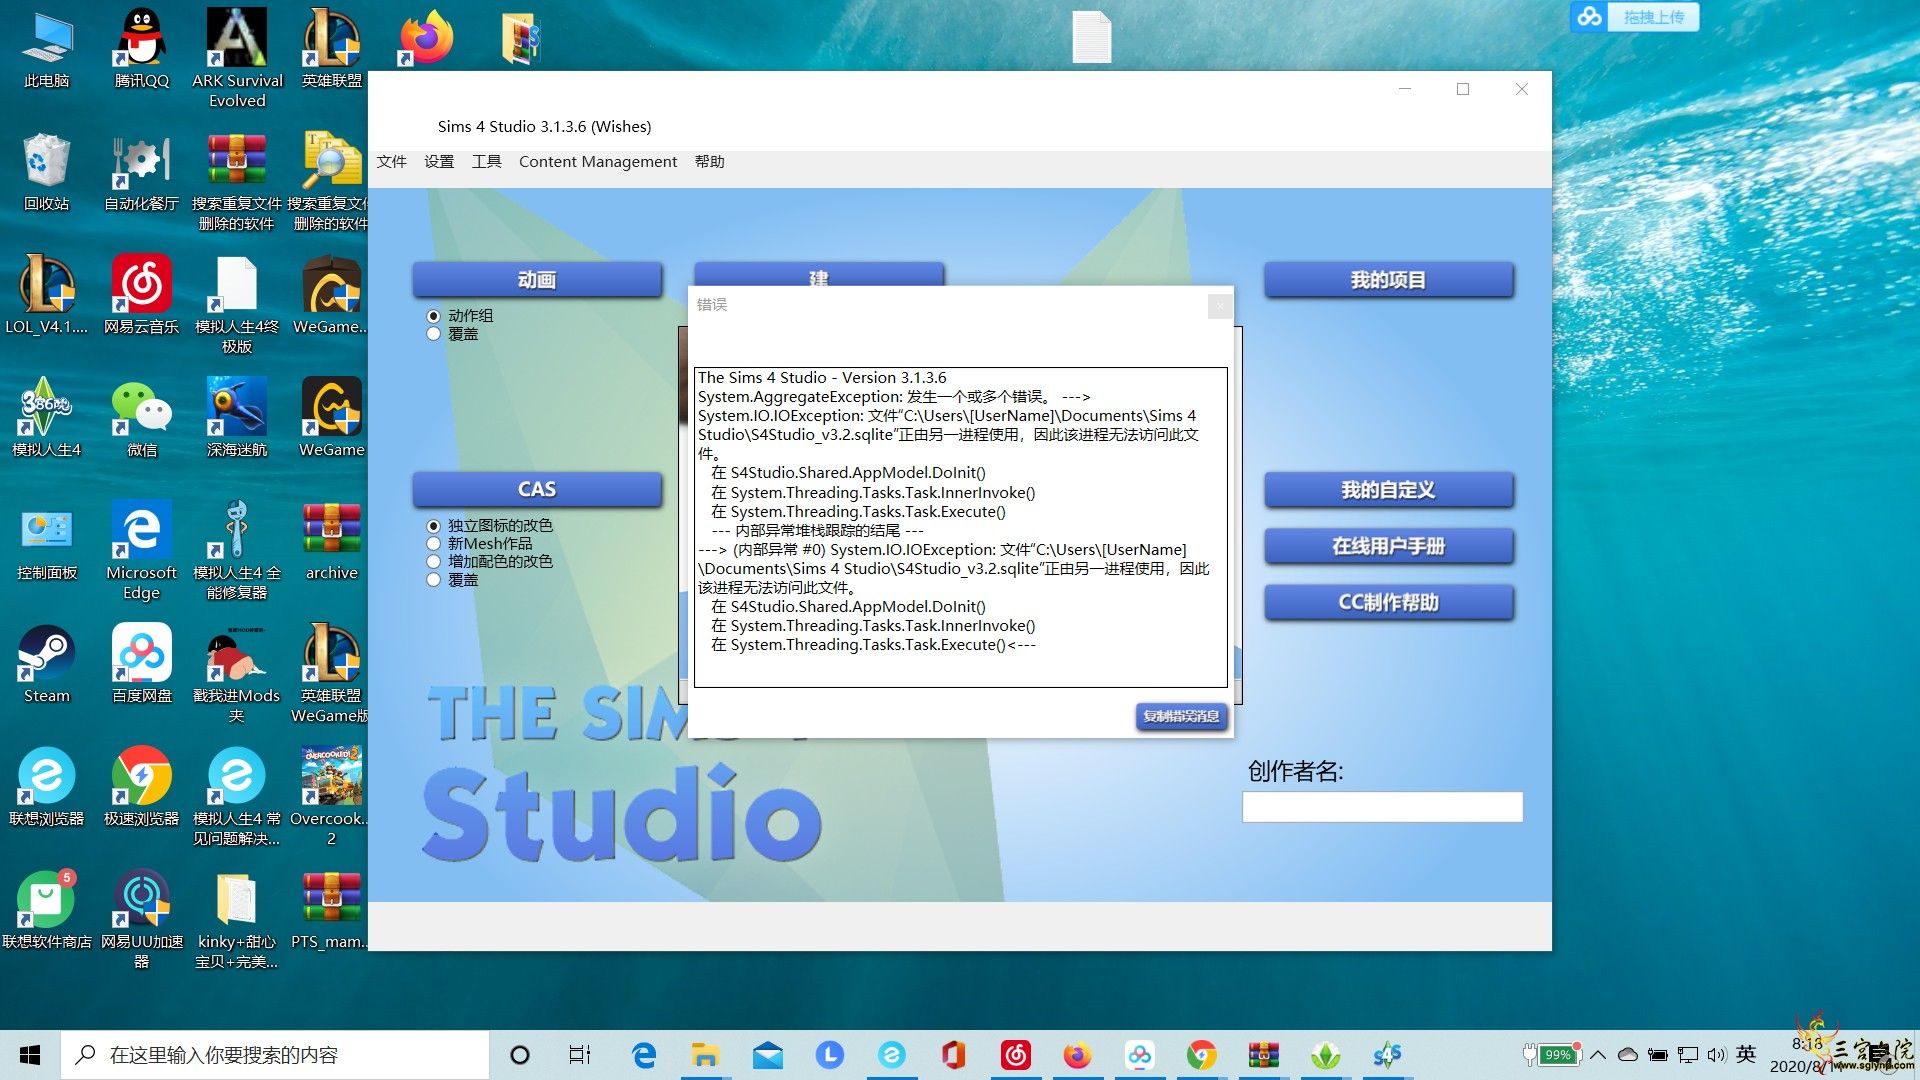Open 我的自定义
This screenshot has width=1920, height=1080.
1389,490
